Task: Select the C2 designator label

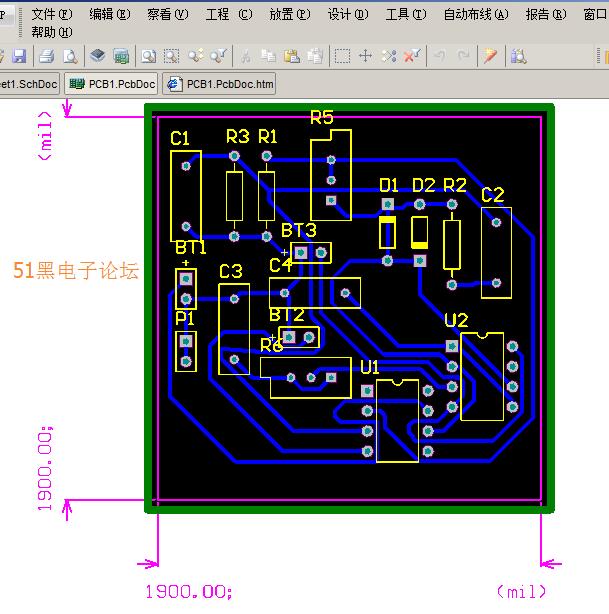Action: point(493,195)
